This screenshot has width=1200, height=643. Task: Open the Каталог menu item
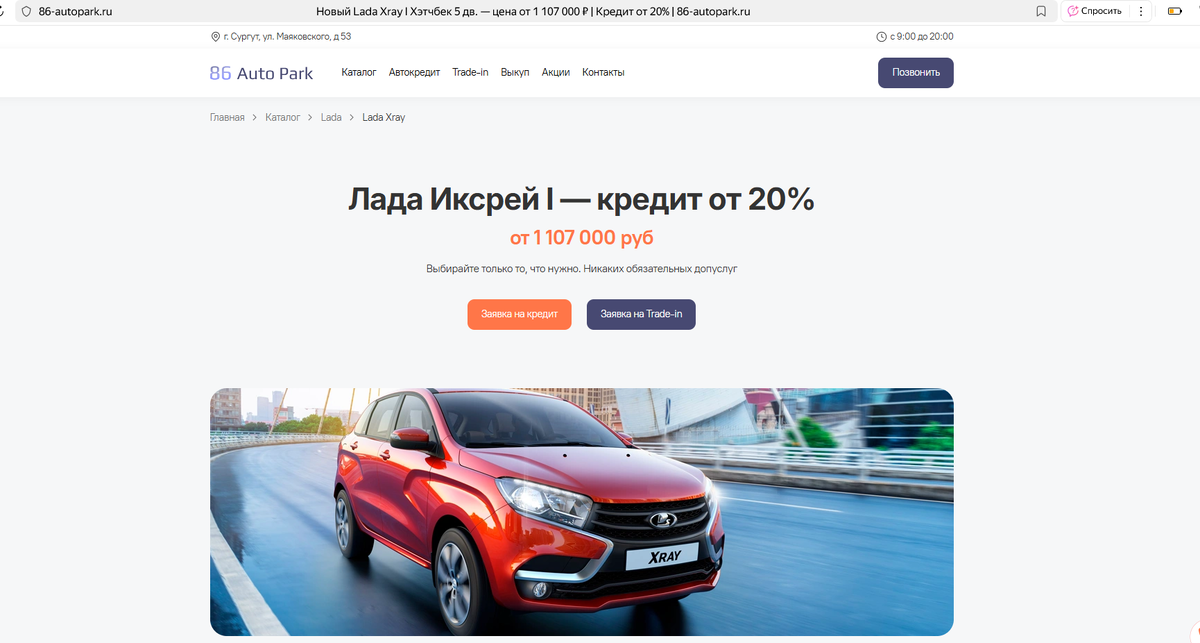point(359,72)
